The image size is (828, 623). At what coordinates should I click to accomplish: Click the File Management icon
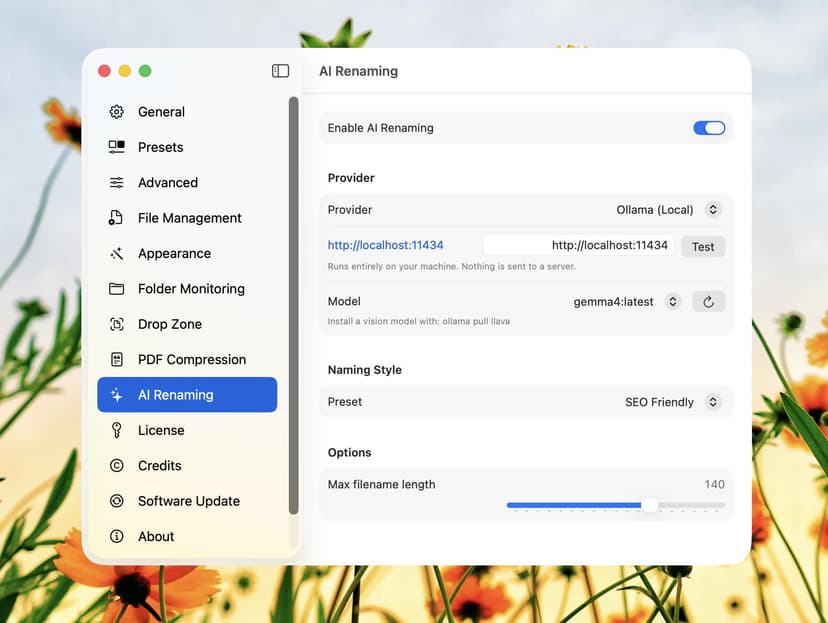tap(116, 218)
